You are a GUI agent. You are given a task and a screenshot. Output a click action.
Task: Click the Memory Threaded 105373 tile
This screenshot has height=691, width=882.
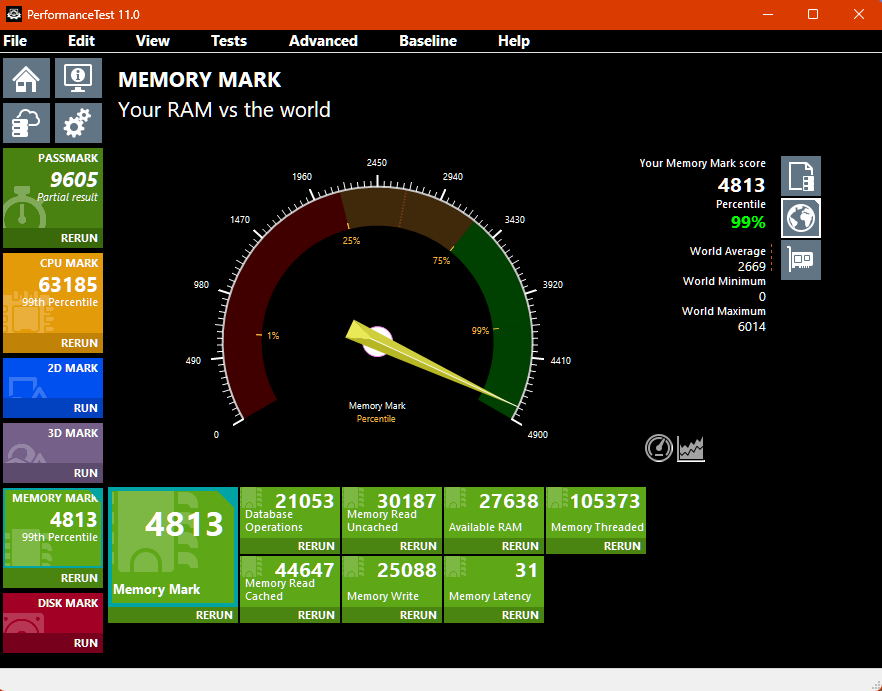(x=596, y=513)
